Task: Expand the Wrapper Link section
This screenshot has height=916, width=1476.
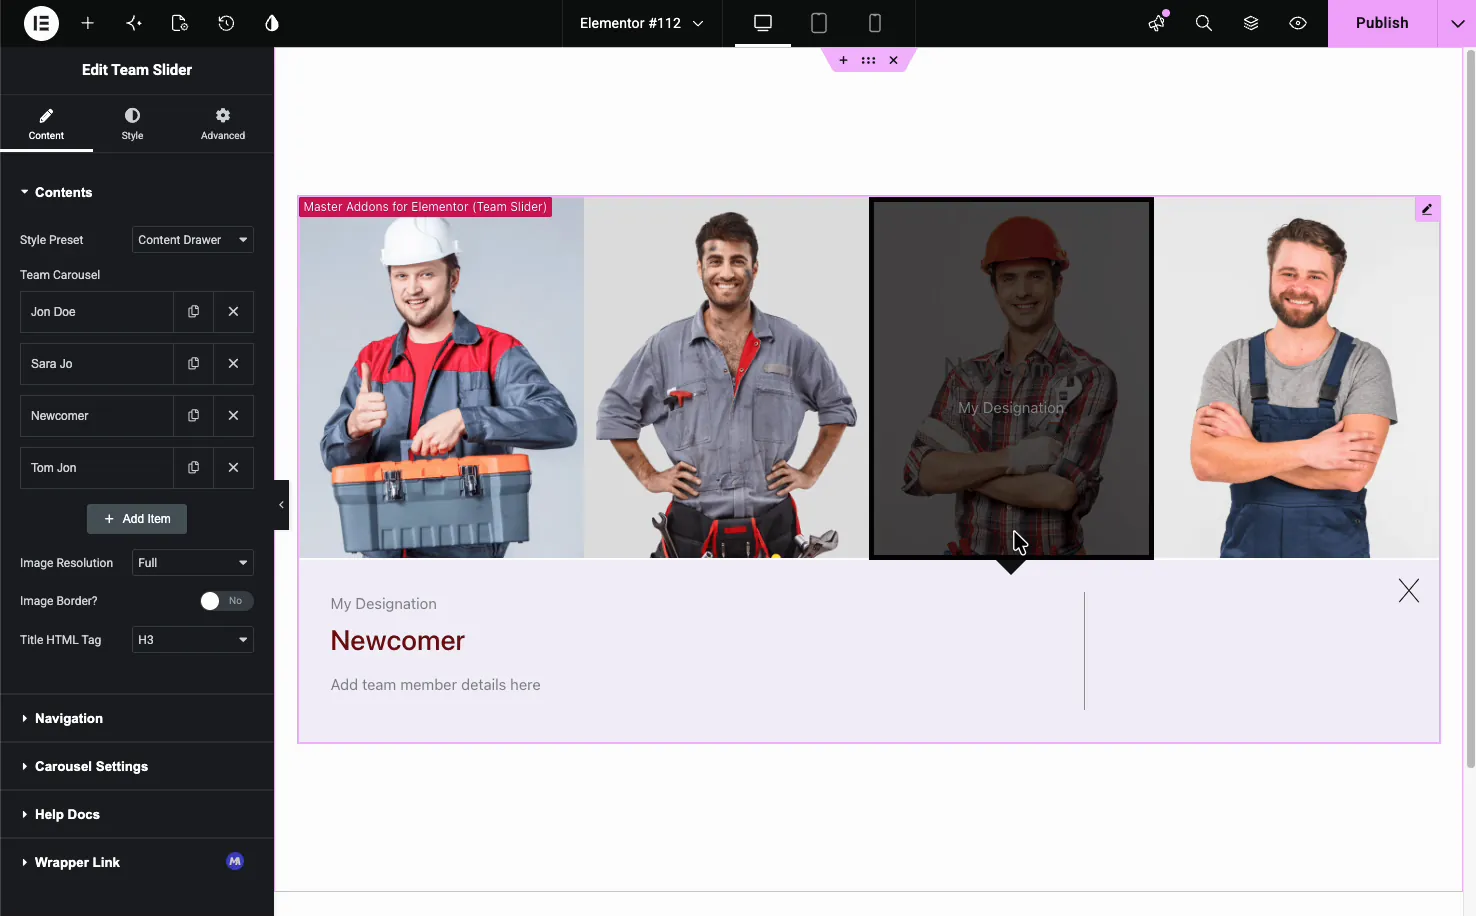Action: tap(137, 862)
